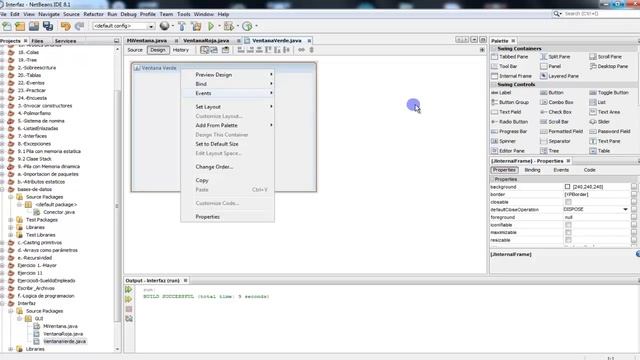Open Code tab in Properties panel
The height and width of the screenshot is (360, 640).
tap(589, 170)
